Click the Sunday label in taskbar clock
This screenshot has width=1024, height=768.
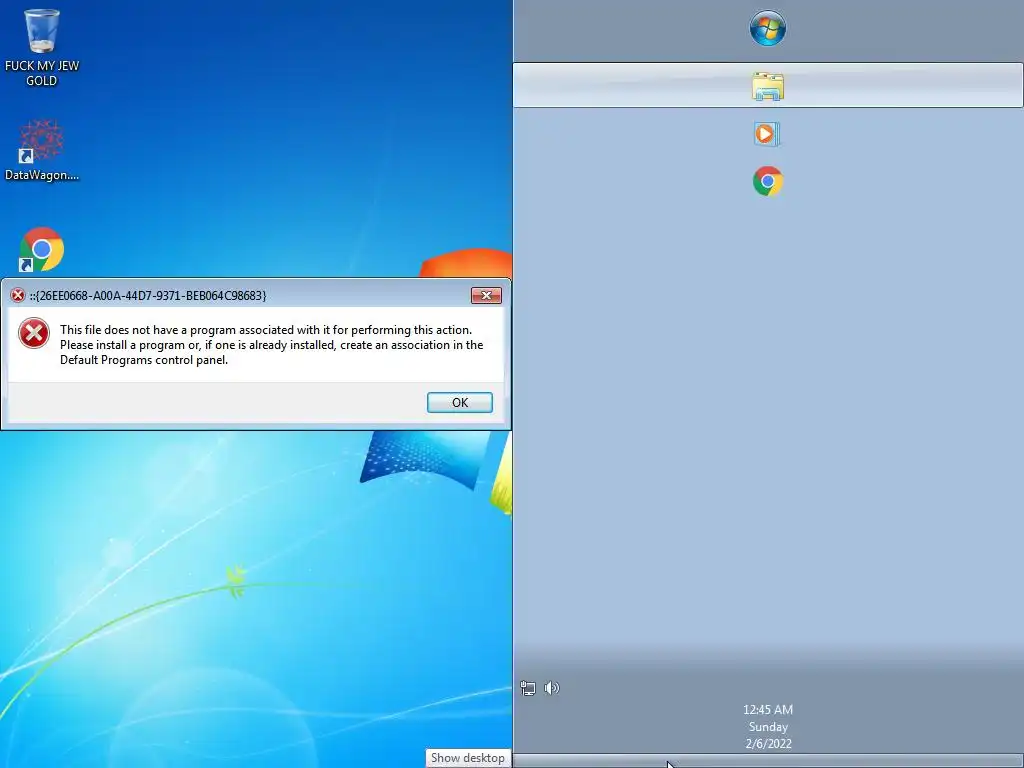(768, 727)
